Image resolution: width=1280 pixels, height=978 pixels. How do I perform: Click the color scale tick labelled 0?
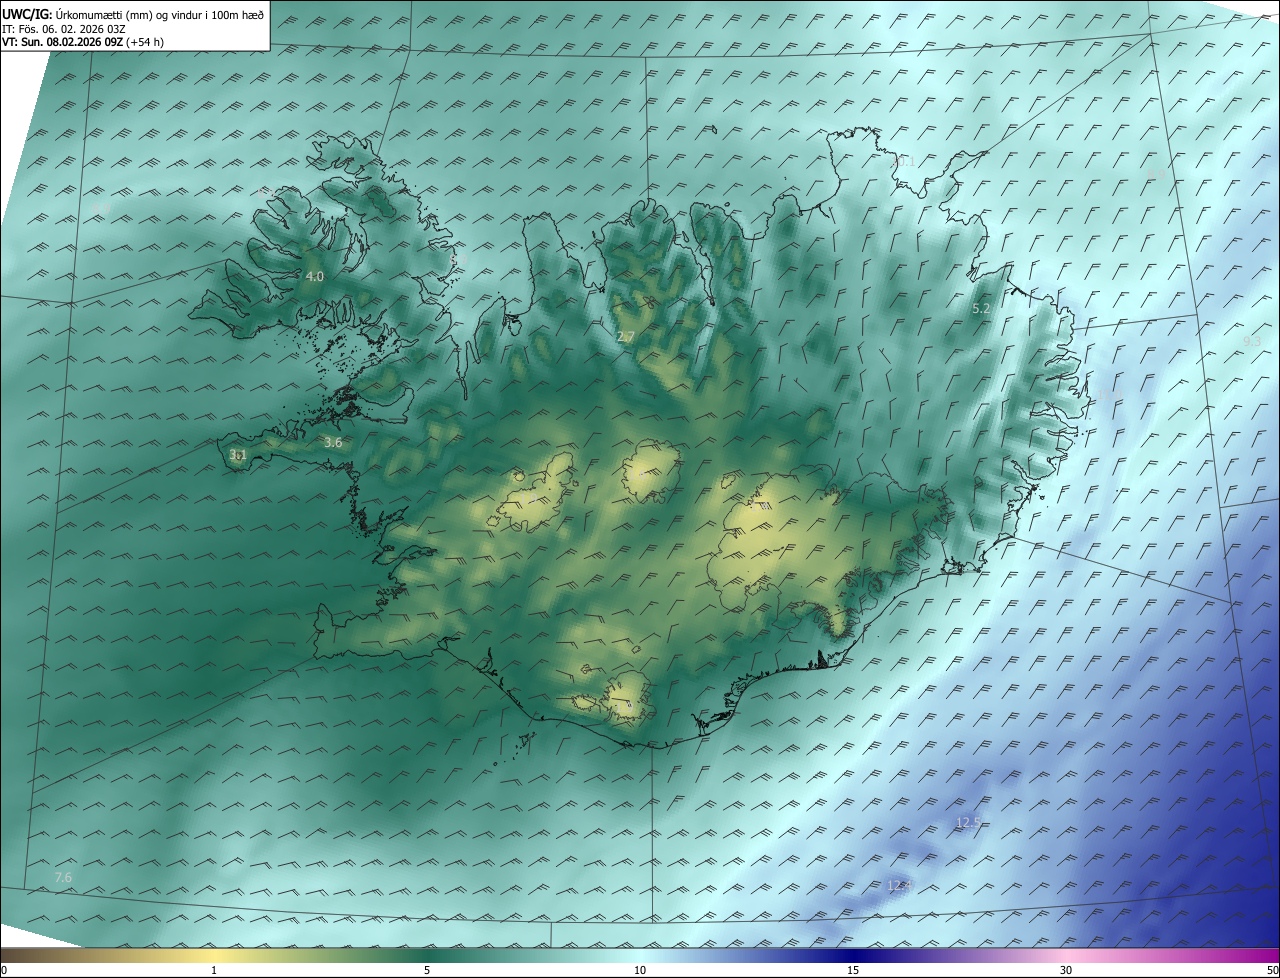coord(4,970)
